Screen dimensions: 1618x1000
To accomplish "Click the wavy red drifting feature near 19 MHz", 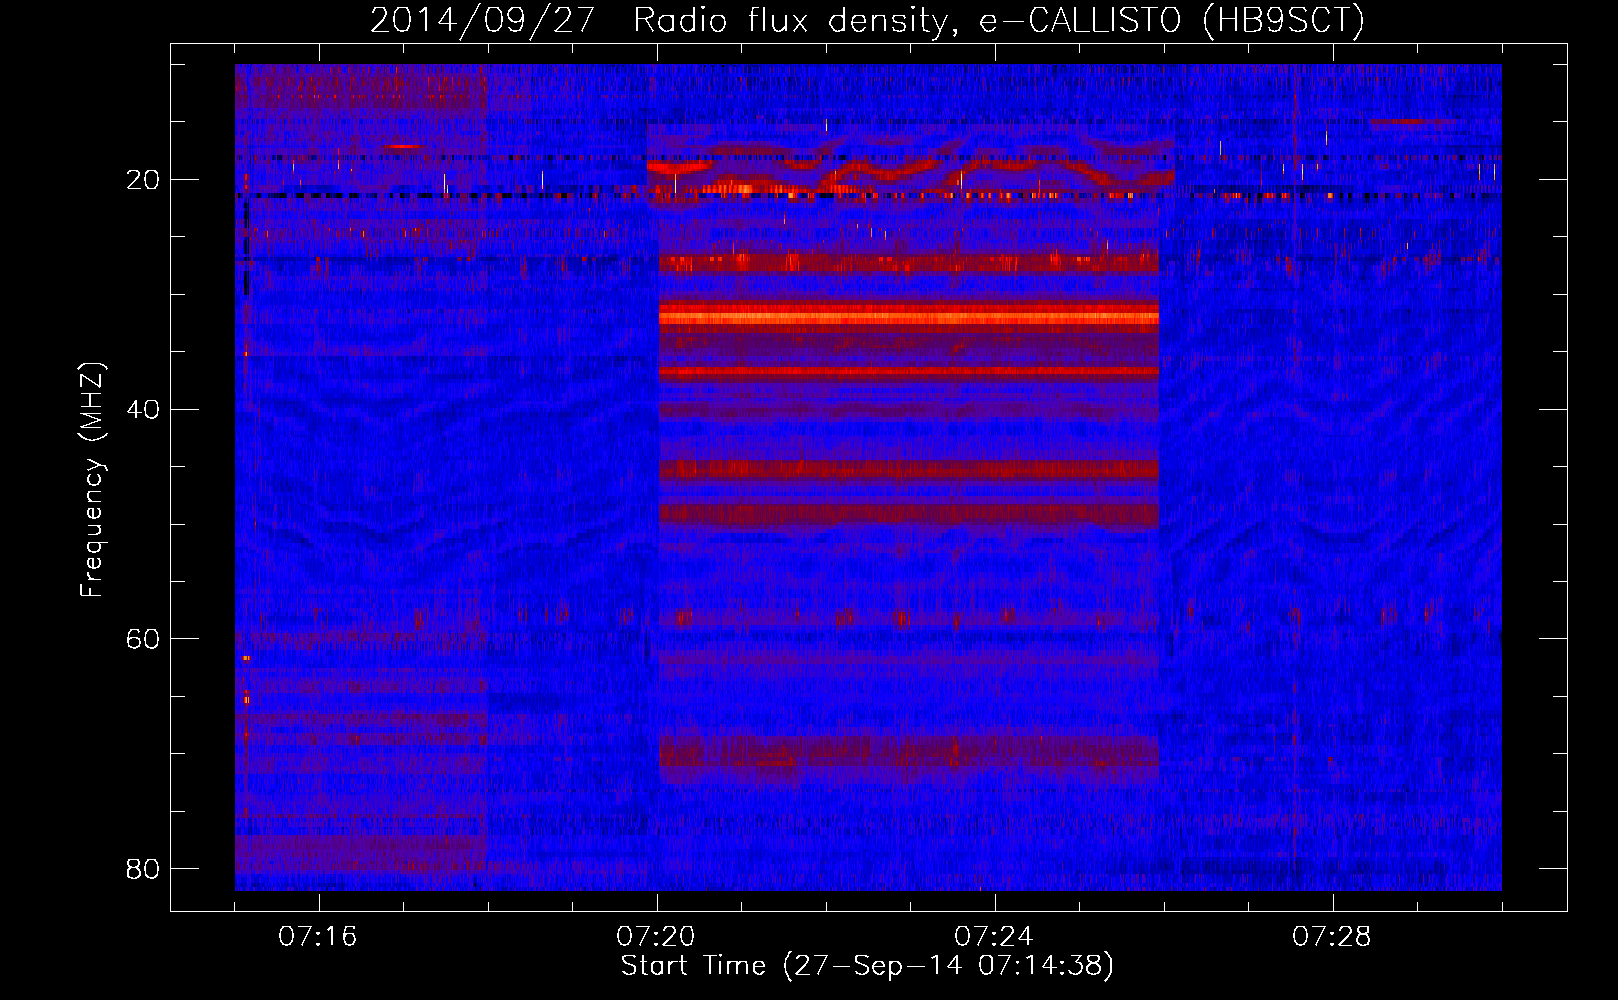I will pyautogui.click(x=910, y=170).
